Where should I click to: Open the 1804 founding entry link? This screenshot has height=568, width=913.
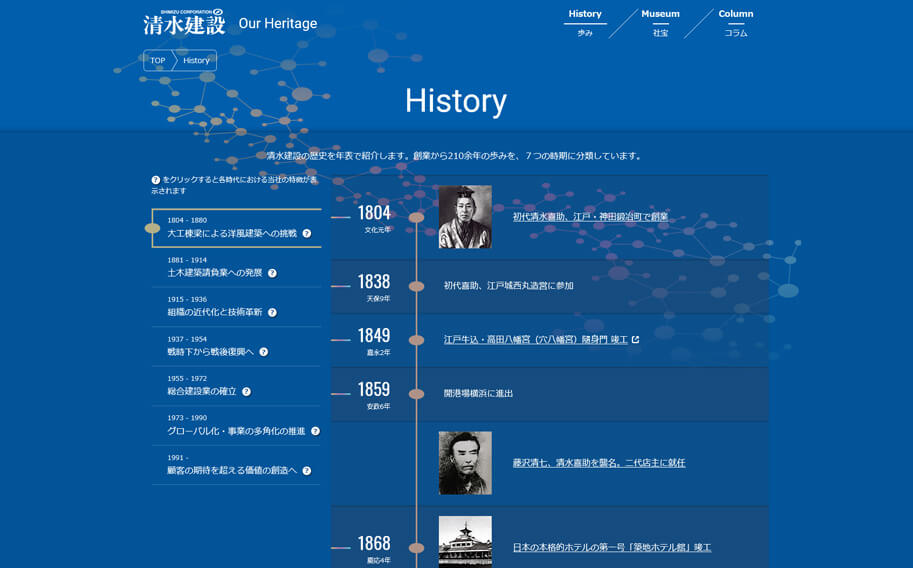coord(590,217)
